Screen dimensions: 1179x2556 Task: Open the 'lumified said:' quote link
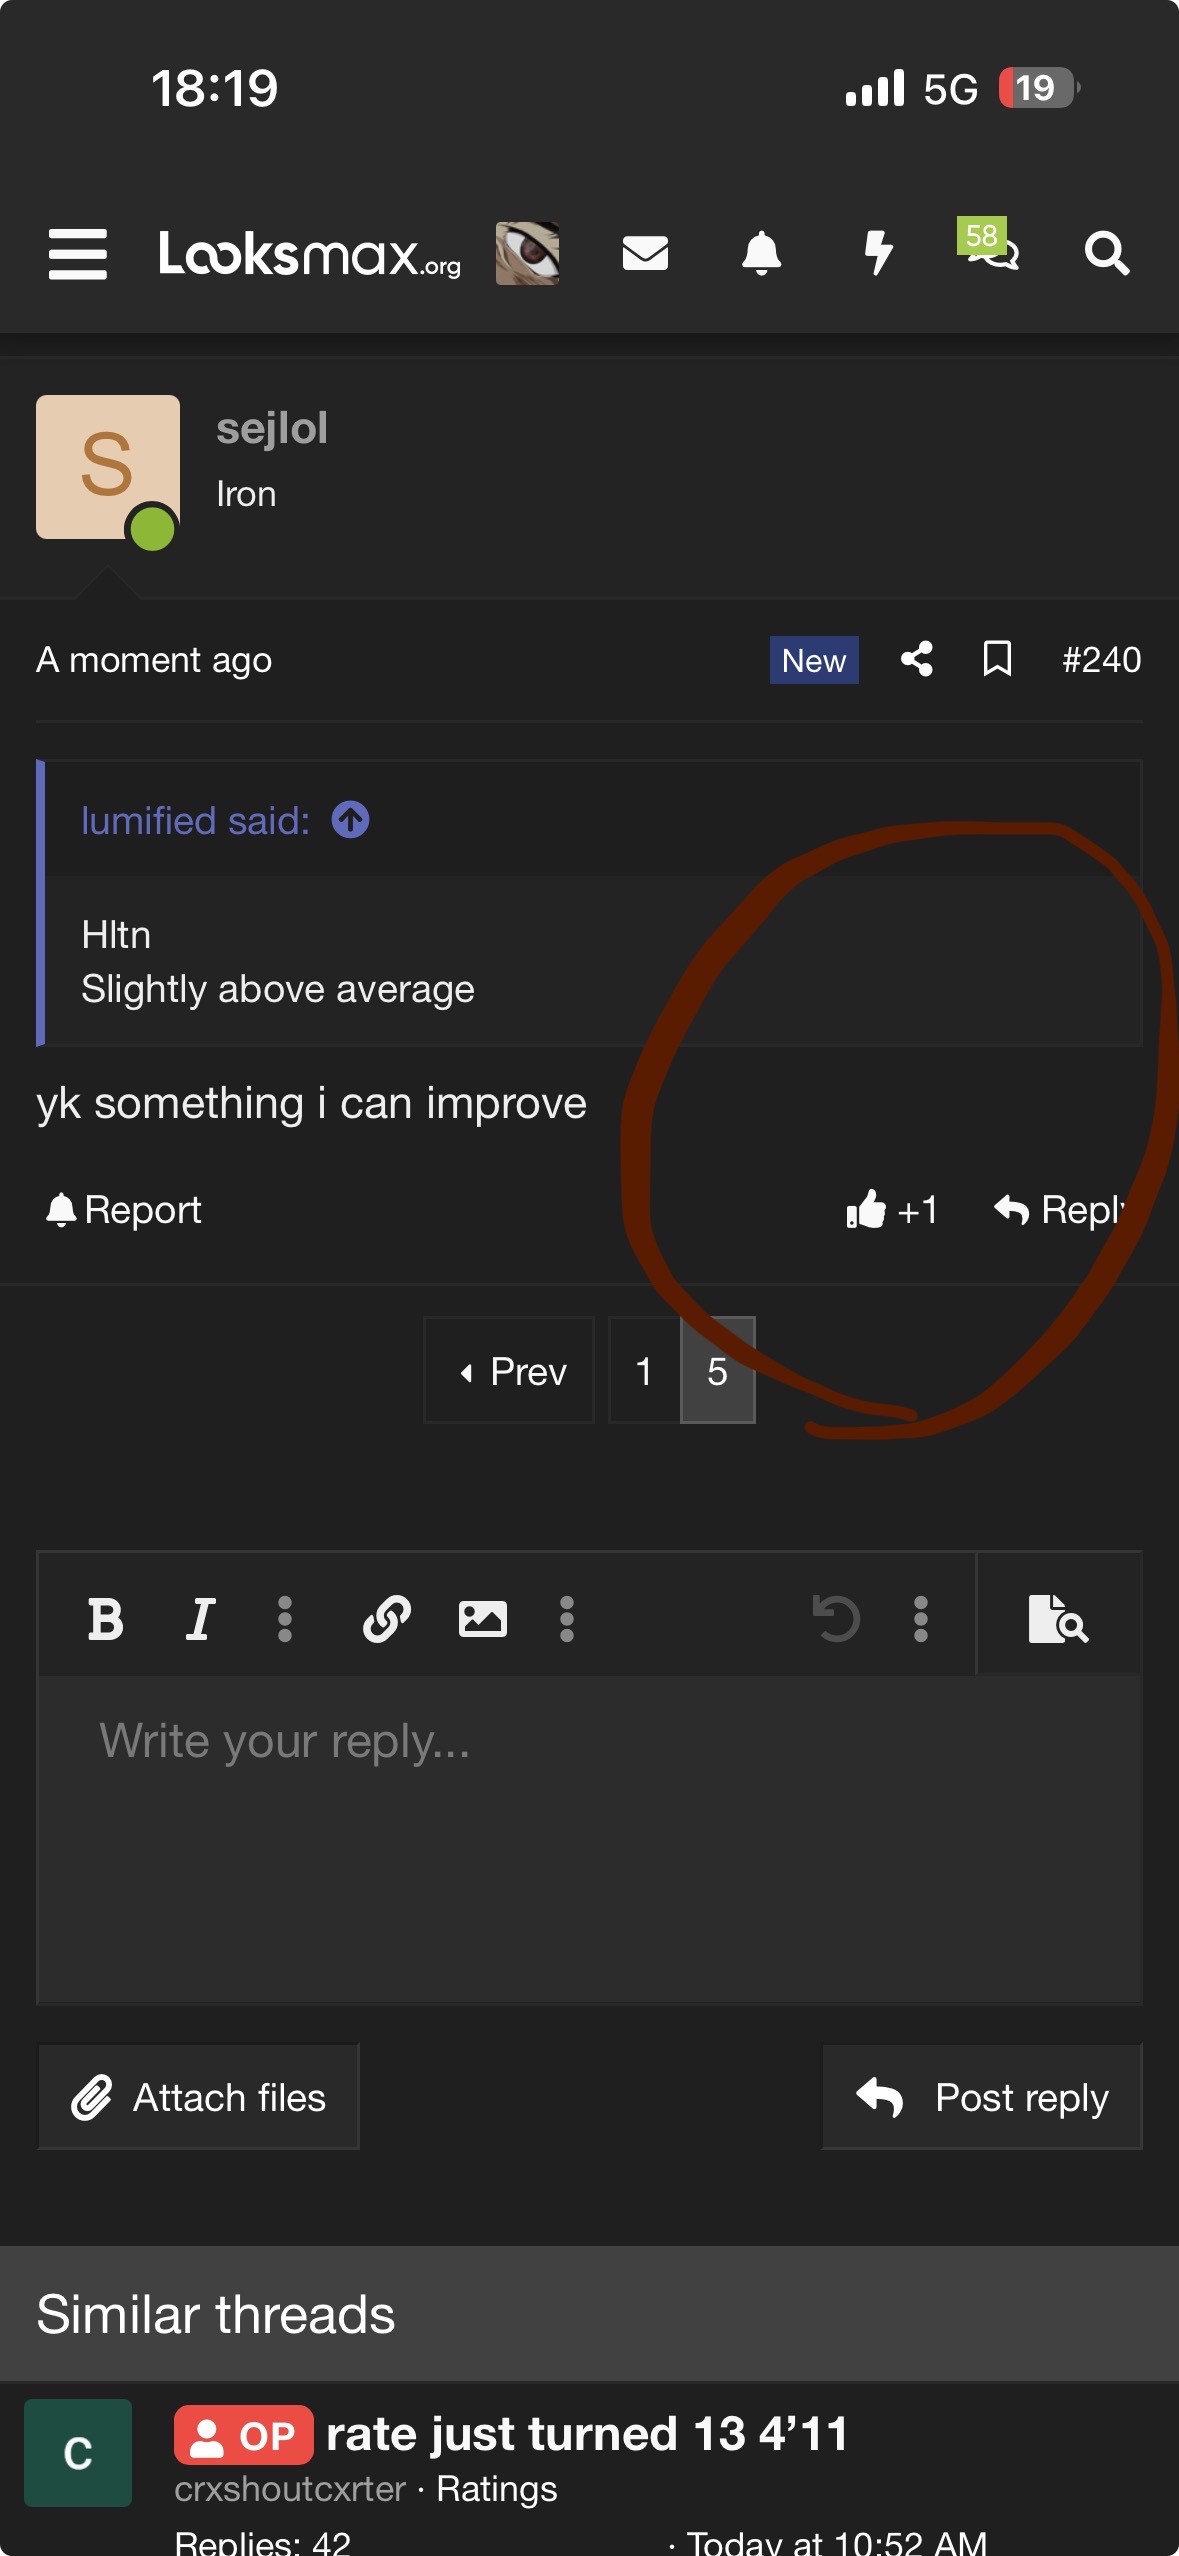(x=196, y=821)
